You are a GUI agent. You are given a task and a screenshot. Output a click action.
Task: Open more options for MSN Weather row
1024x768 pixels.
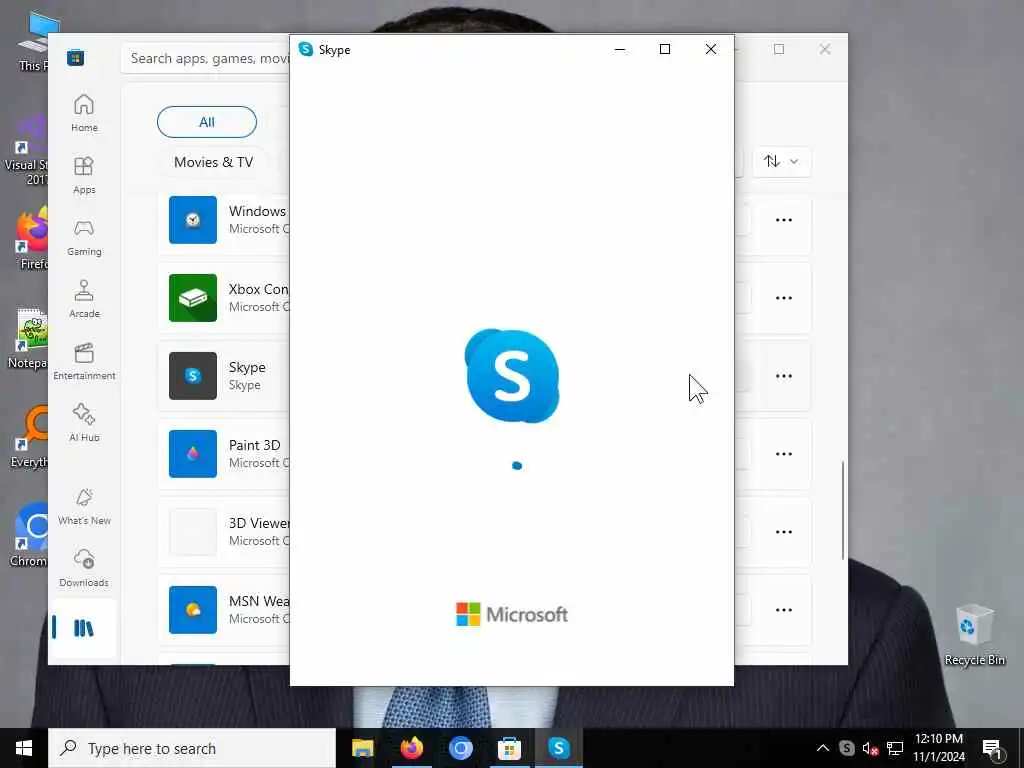[x=784, y=610]
